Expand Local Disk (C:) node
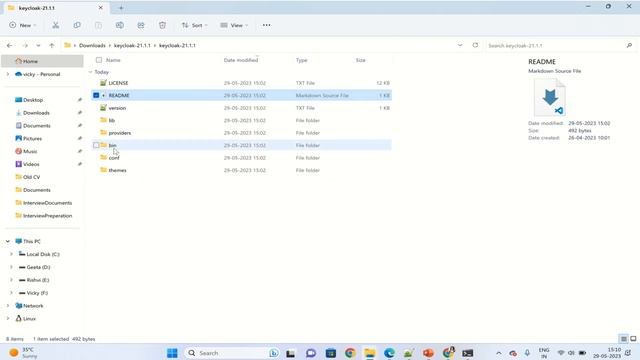 tap(11, 254)
